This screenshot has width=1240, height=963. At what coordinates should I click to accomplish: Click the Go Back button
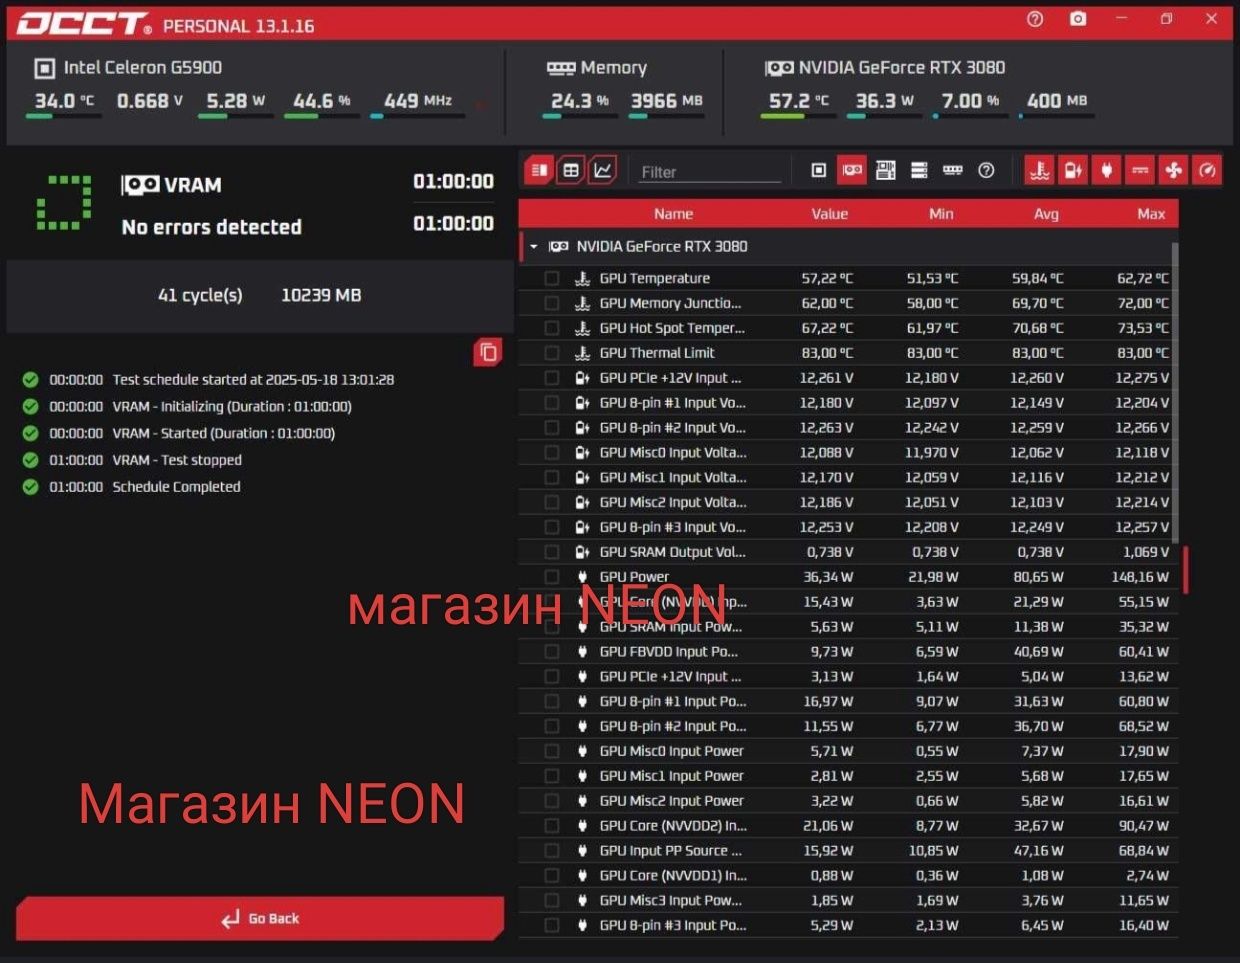pyautogui.click(x=259, y=918)
